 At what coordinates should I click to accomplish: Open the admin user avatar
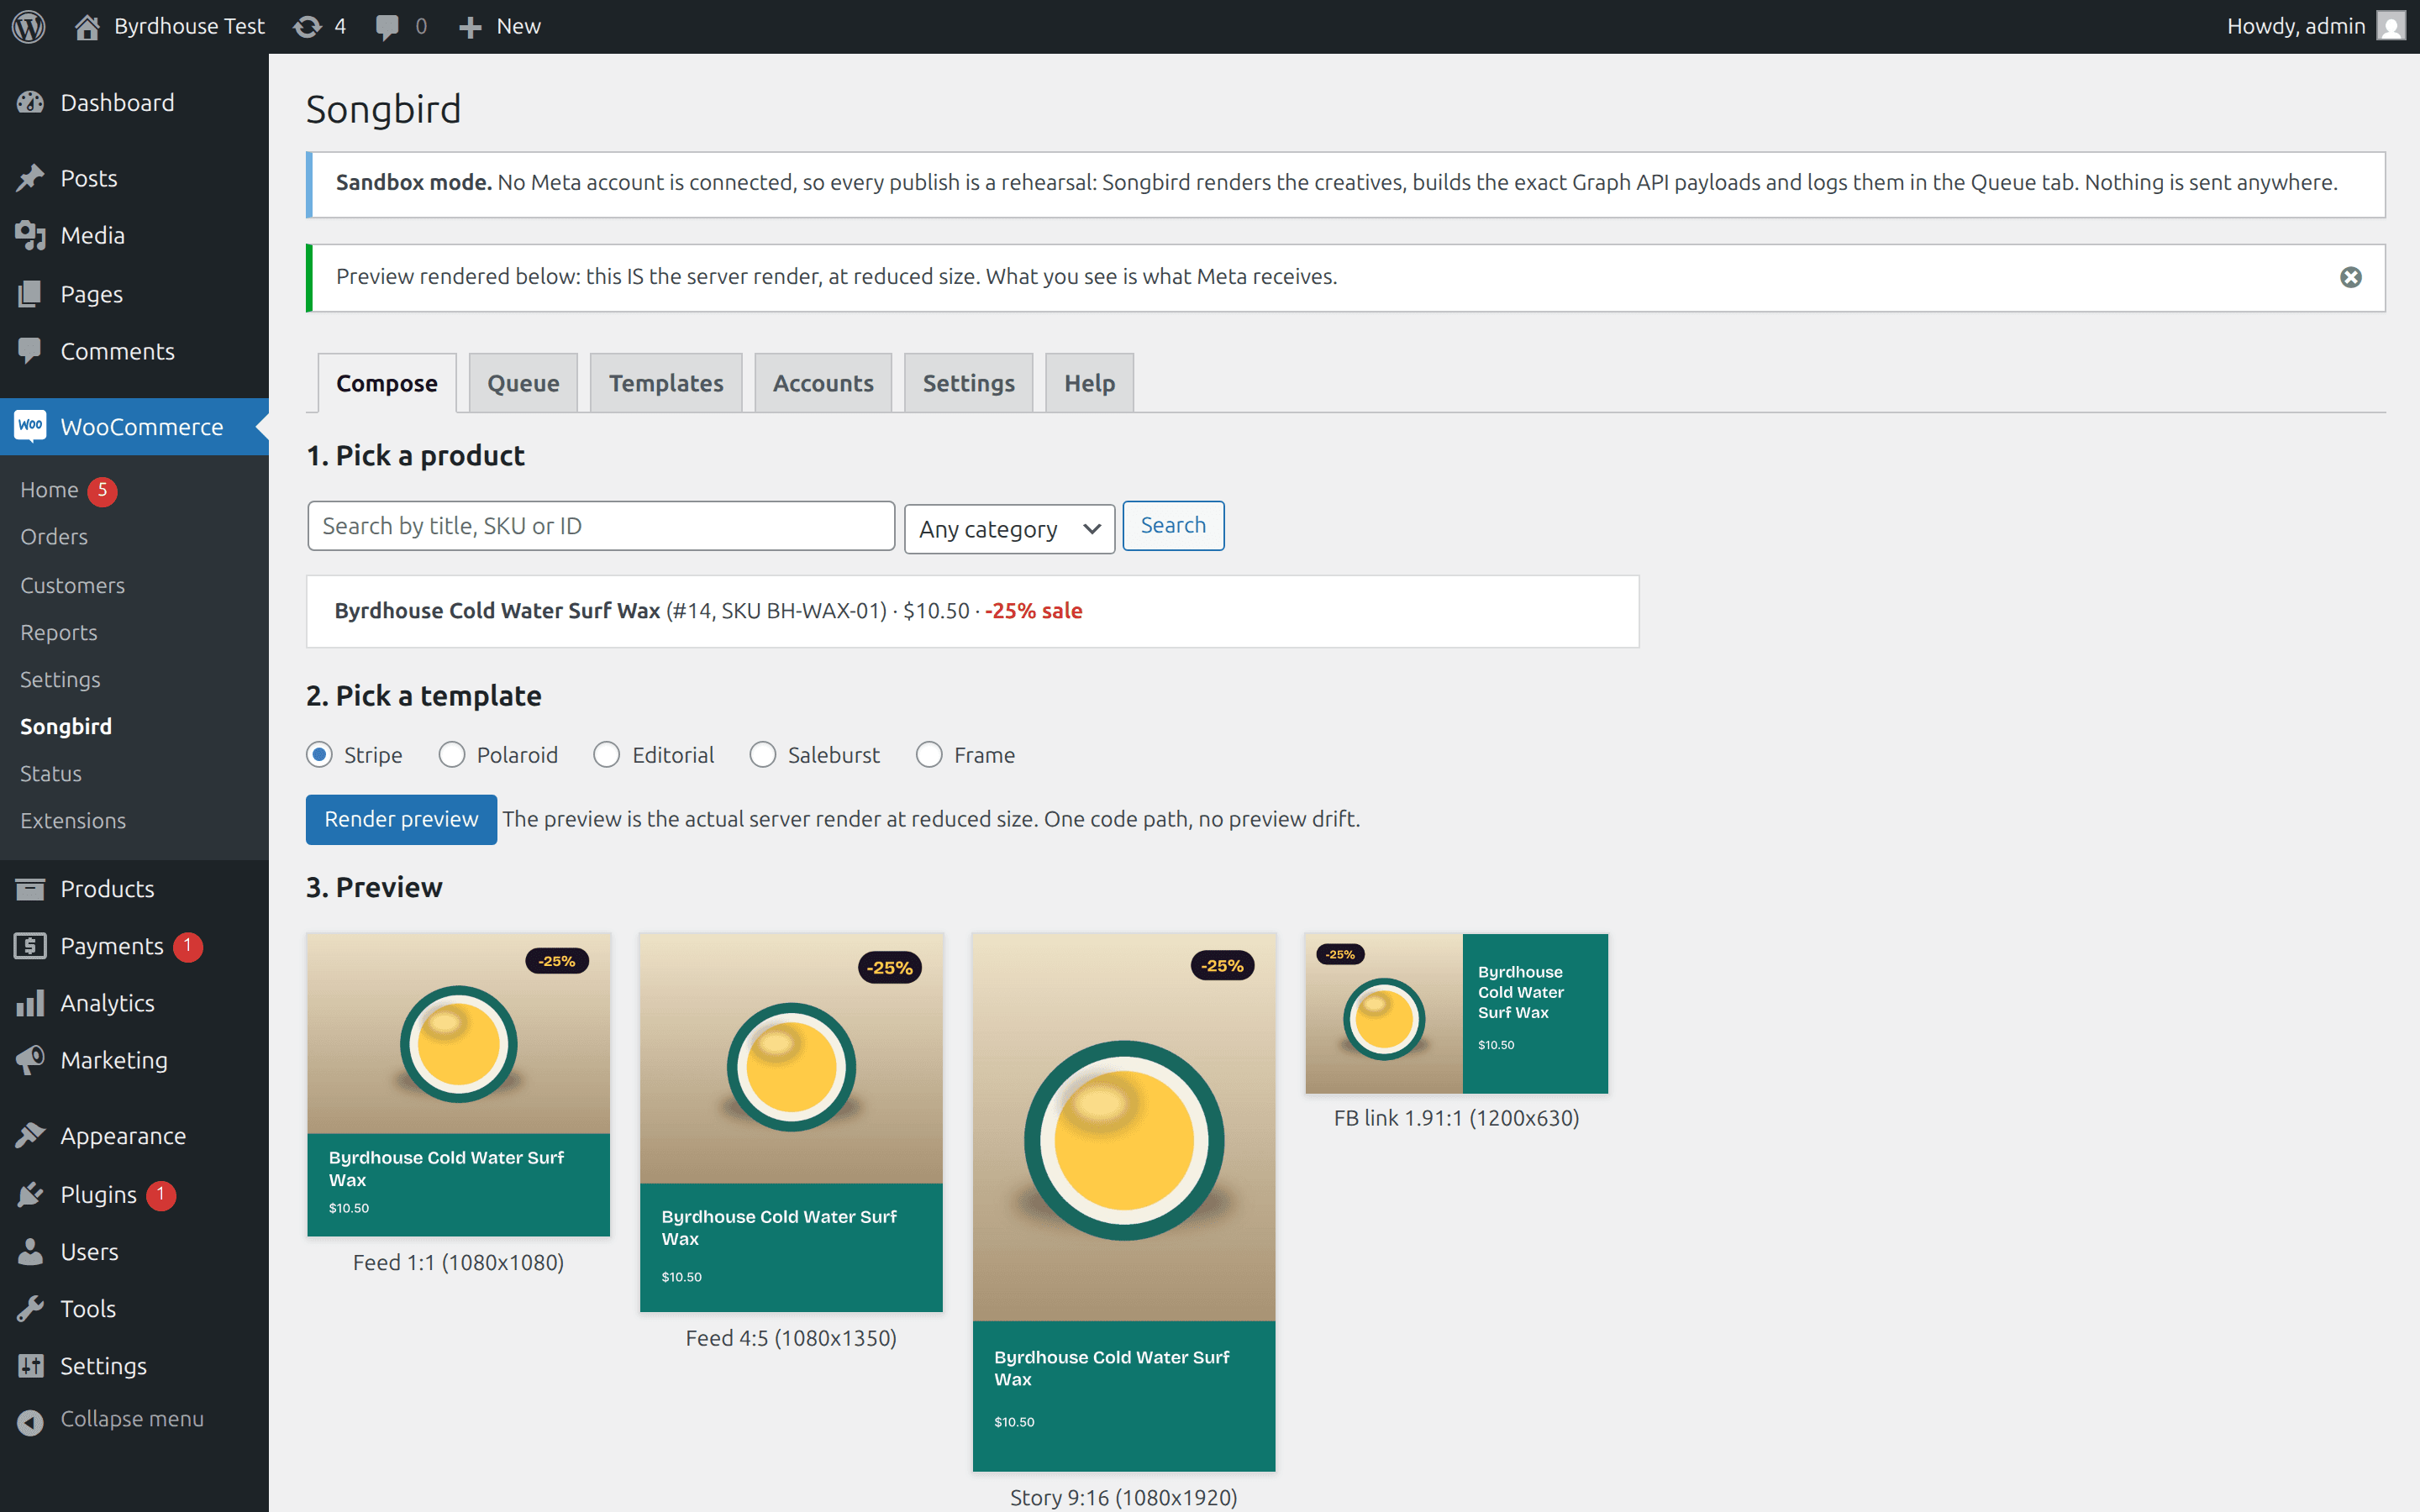pos(2391,26)
